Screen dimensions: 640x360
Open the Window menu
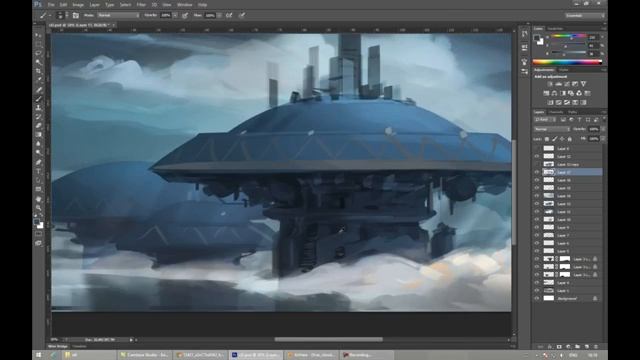pos(184,5)
